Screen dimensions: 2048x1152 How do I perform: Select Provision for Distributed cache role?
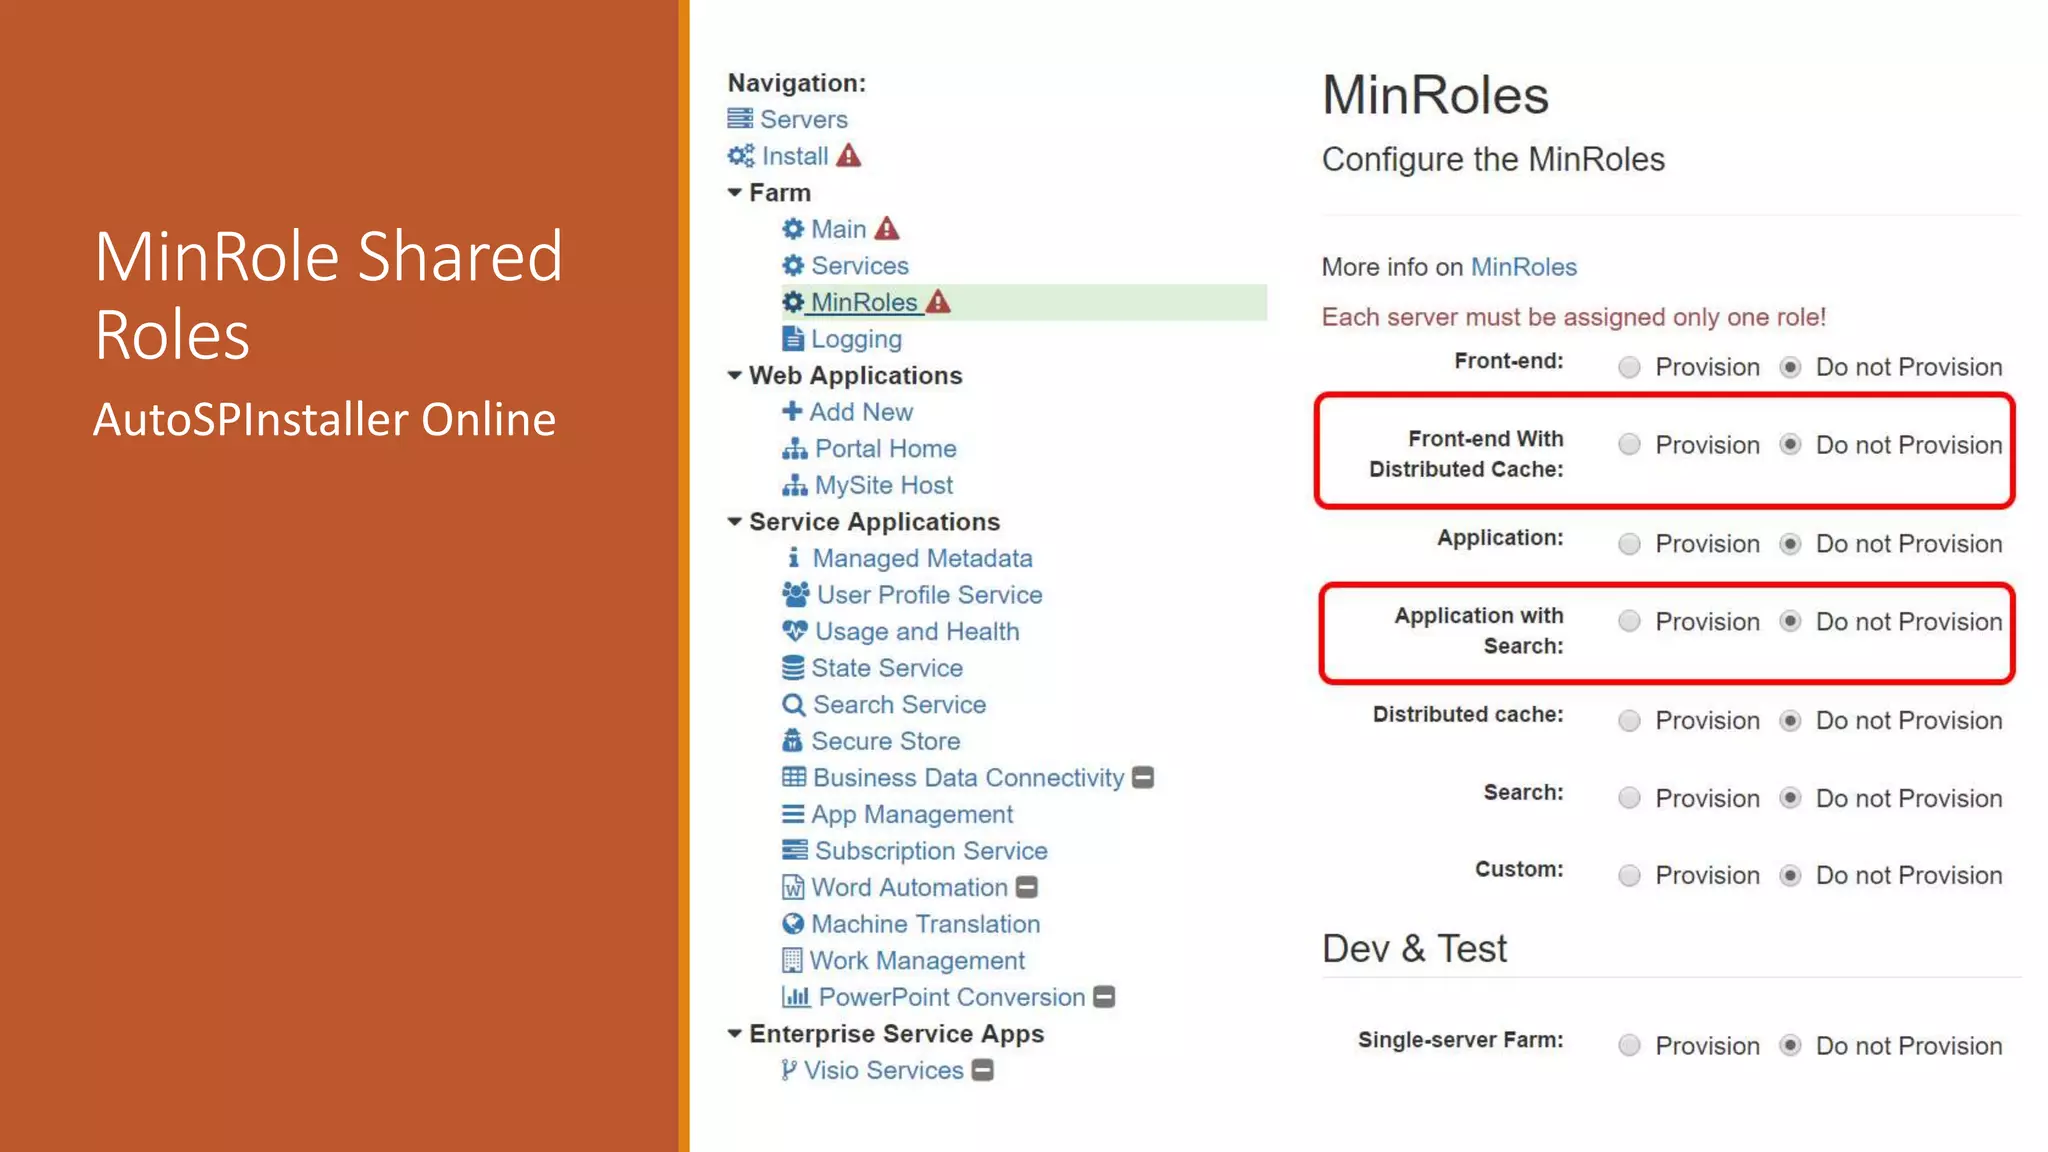coord(1630,721)
